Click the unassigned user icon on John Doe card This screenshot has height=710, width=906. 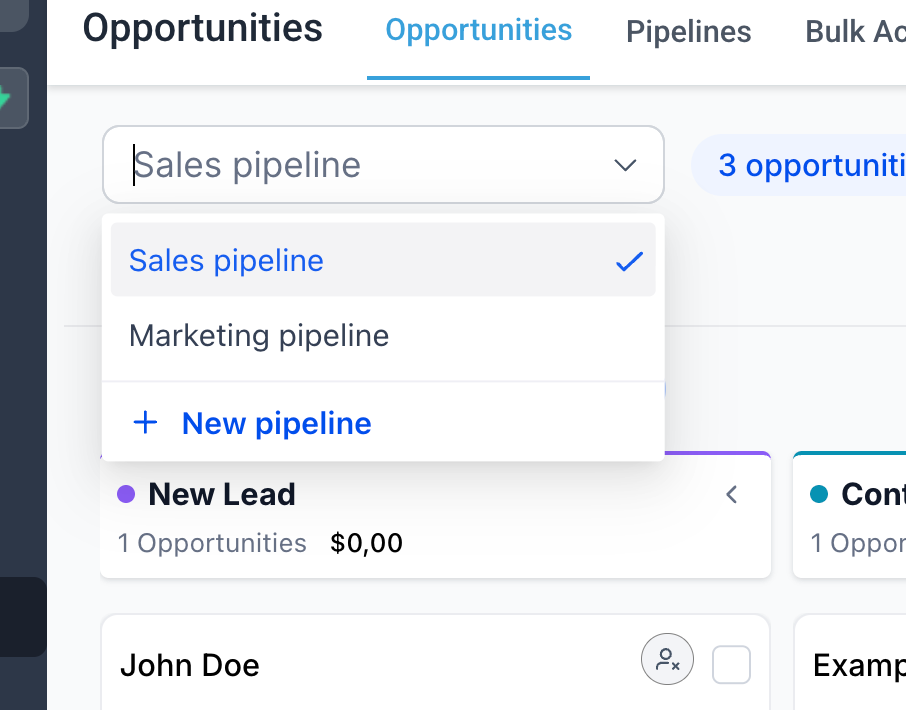(x=667, y=659)
